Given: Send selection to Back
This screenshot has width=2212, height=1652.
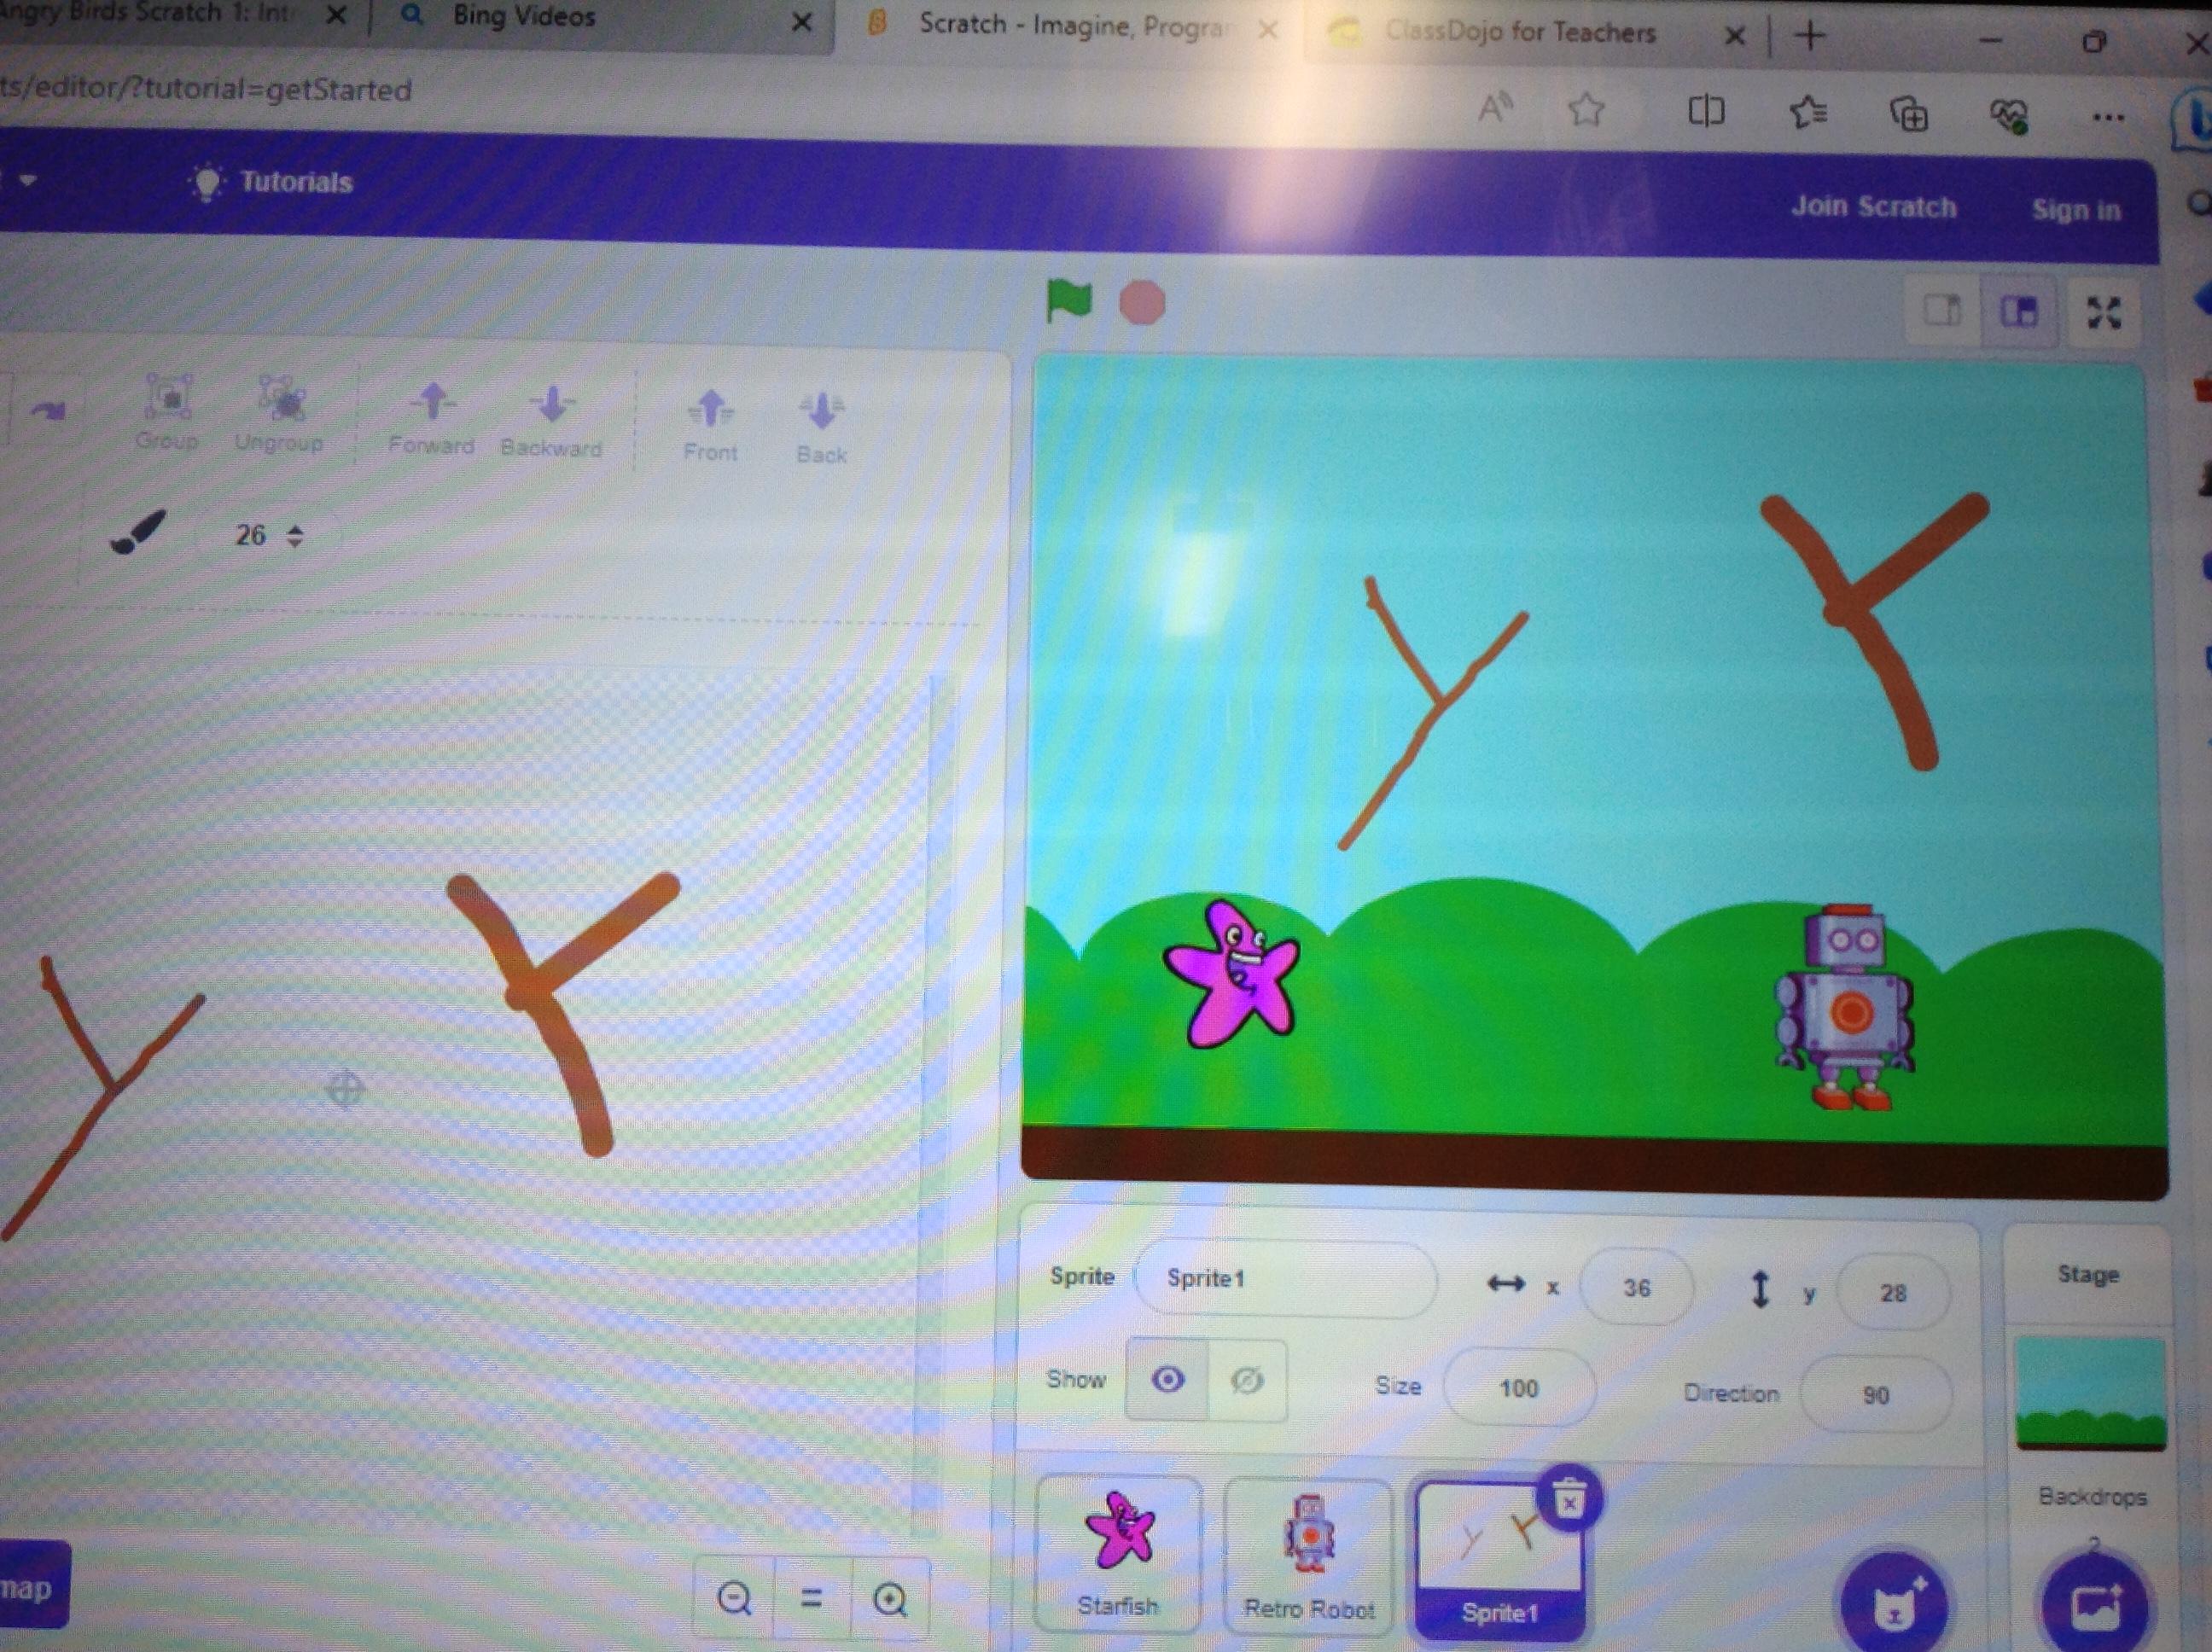Looking at the screenshot, I should 821,410.
